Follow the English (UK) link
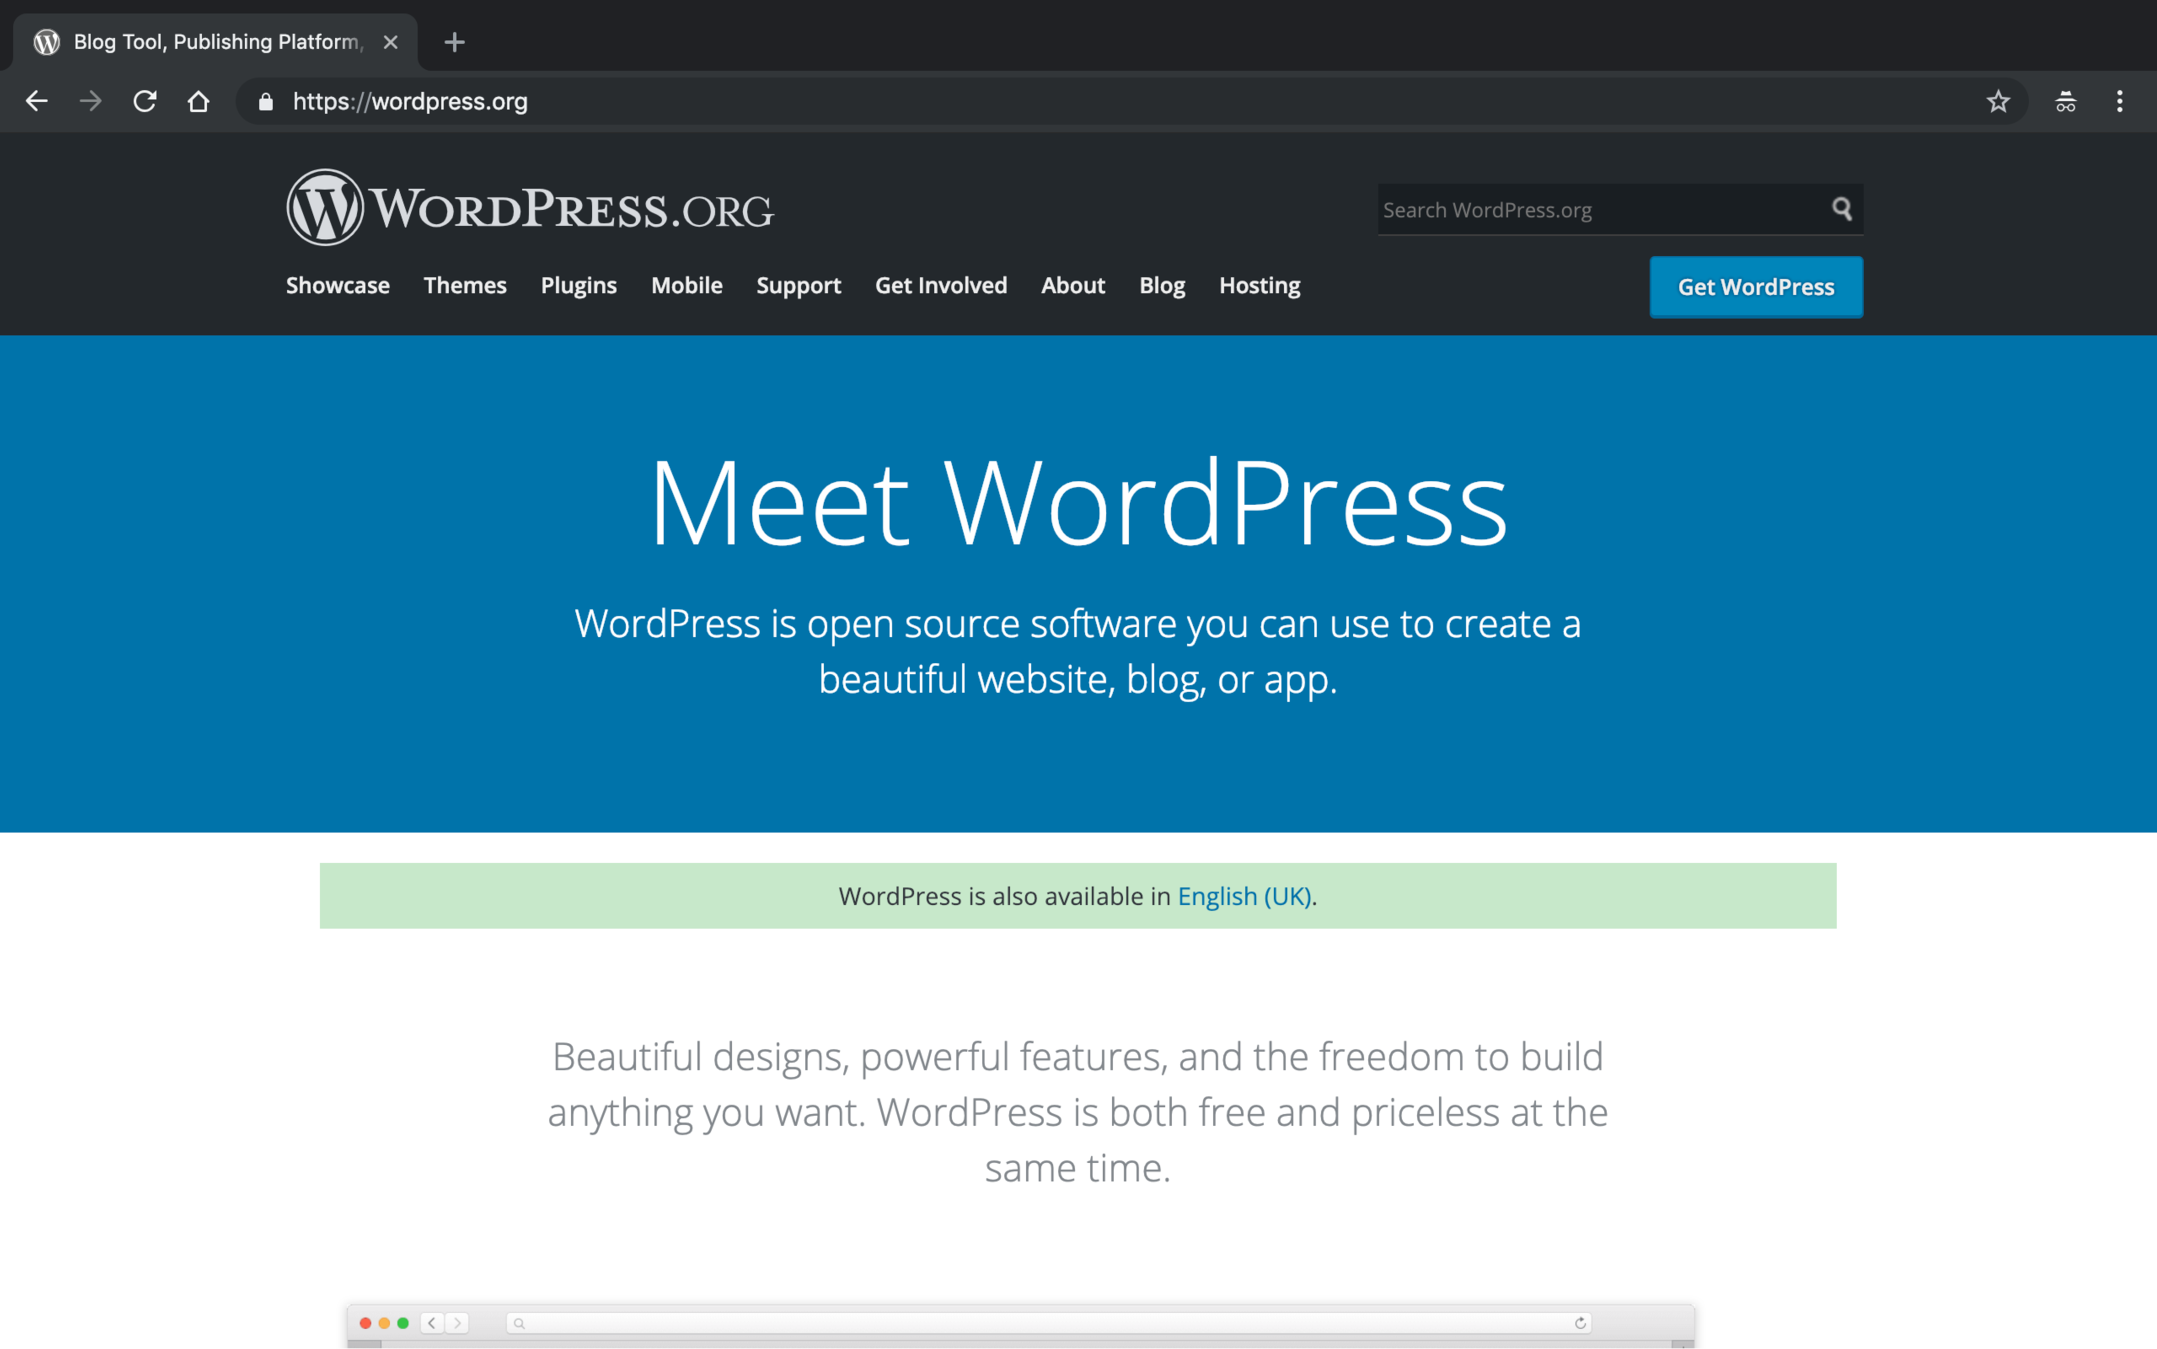The height and width of the screenshot is (1349, 2157). point(1244,896)
